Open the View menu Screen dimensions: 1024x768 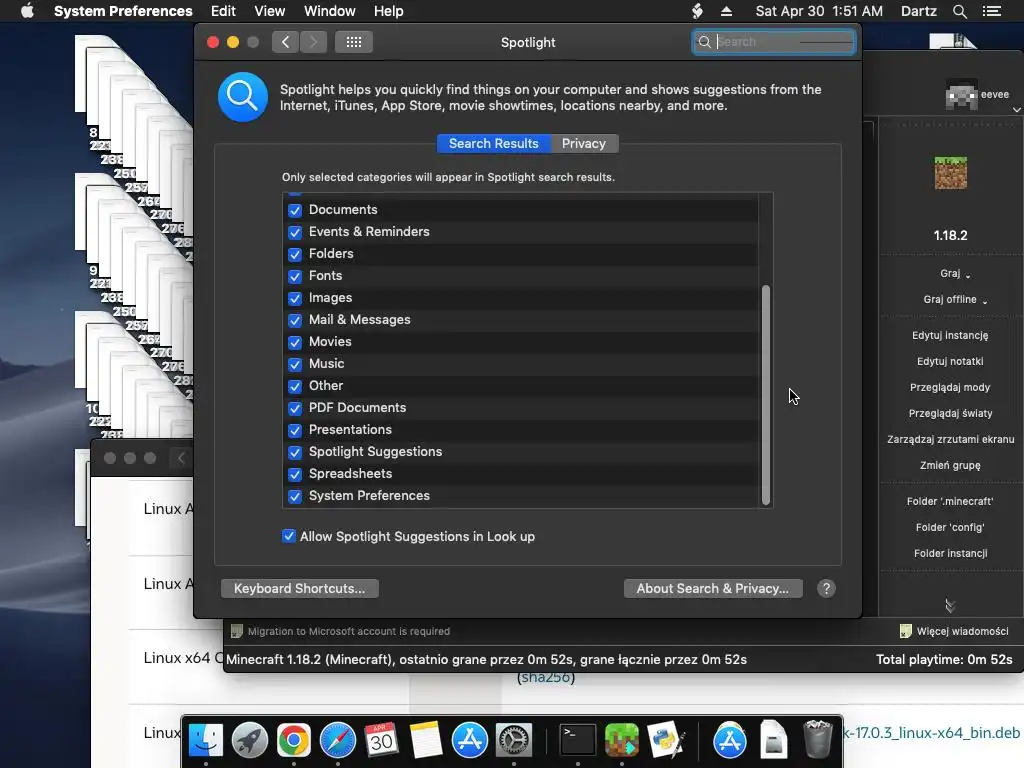pyautogui.click(x=269, y=11)
